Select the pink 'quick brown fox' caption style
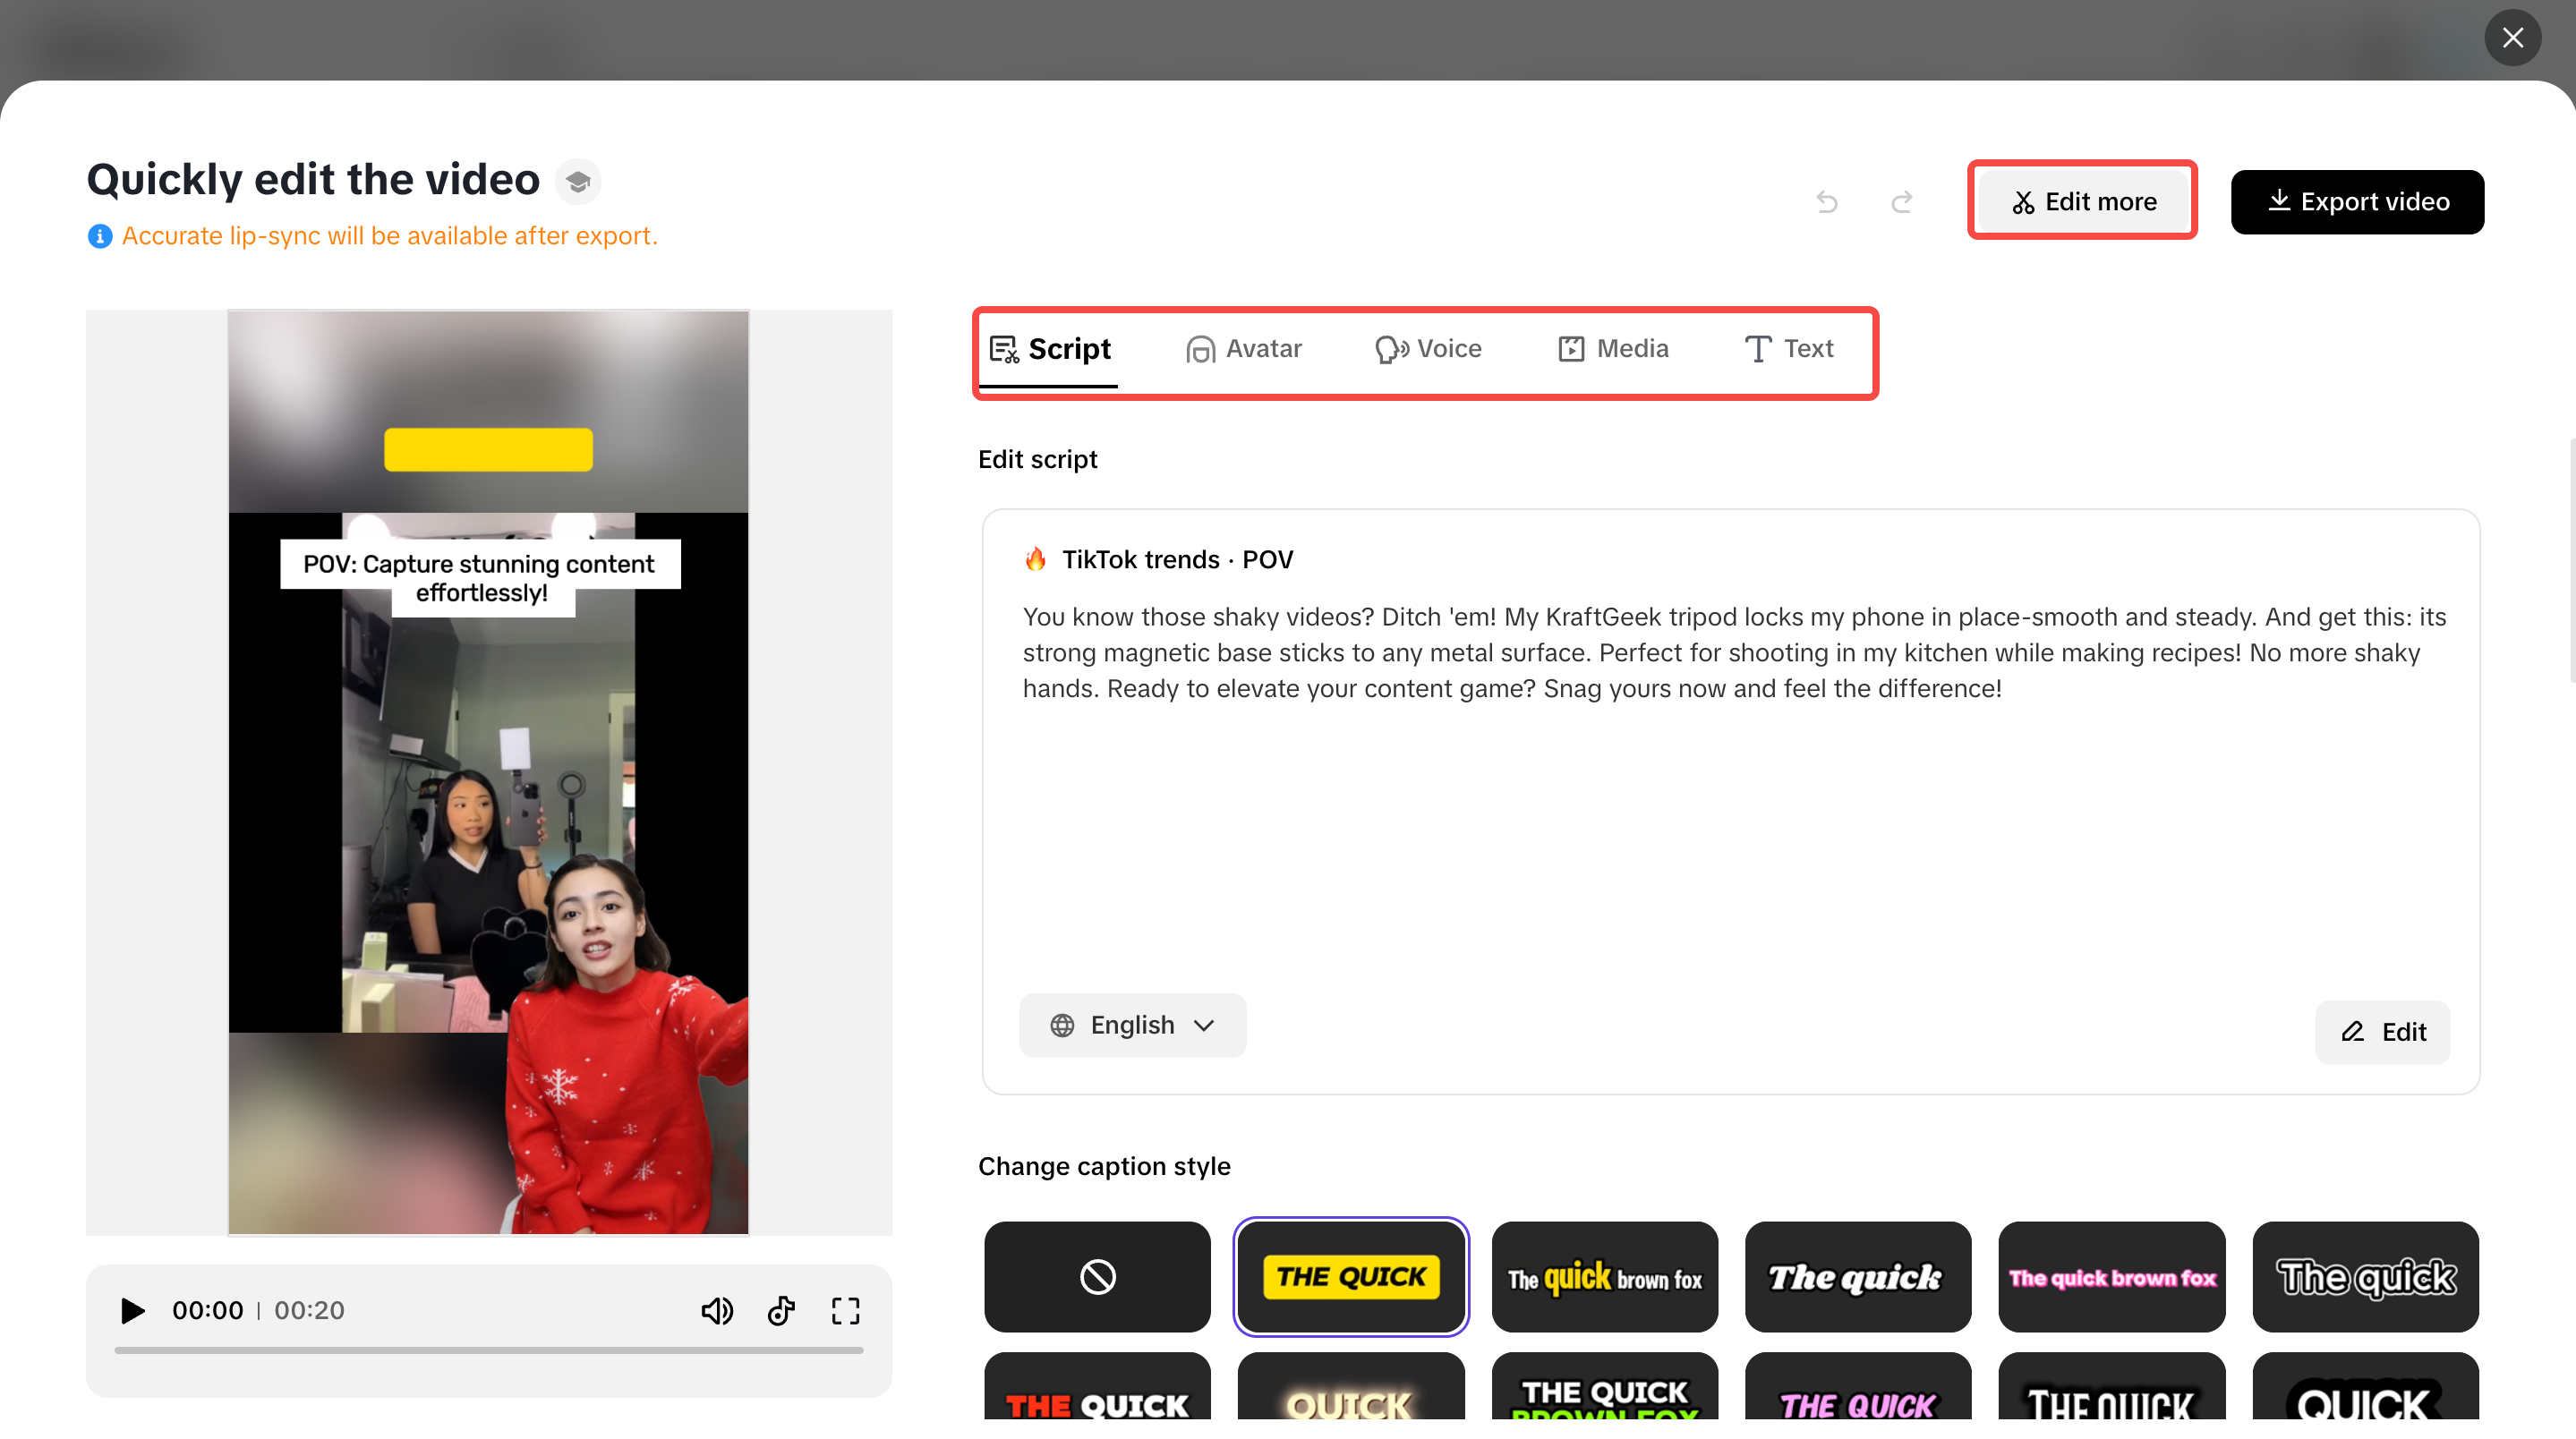This screenshot has width=2576, height=1439. [x=2111, y=1277]
